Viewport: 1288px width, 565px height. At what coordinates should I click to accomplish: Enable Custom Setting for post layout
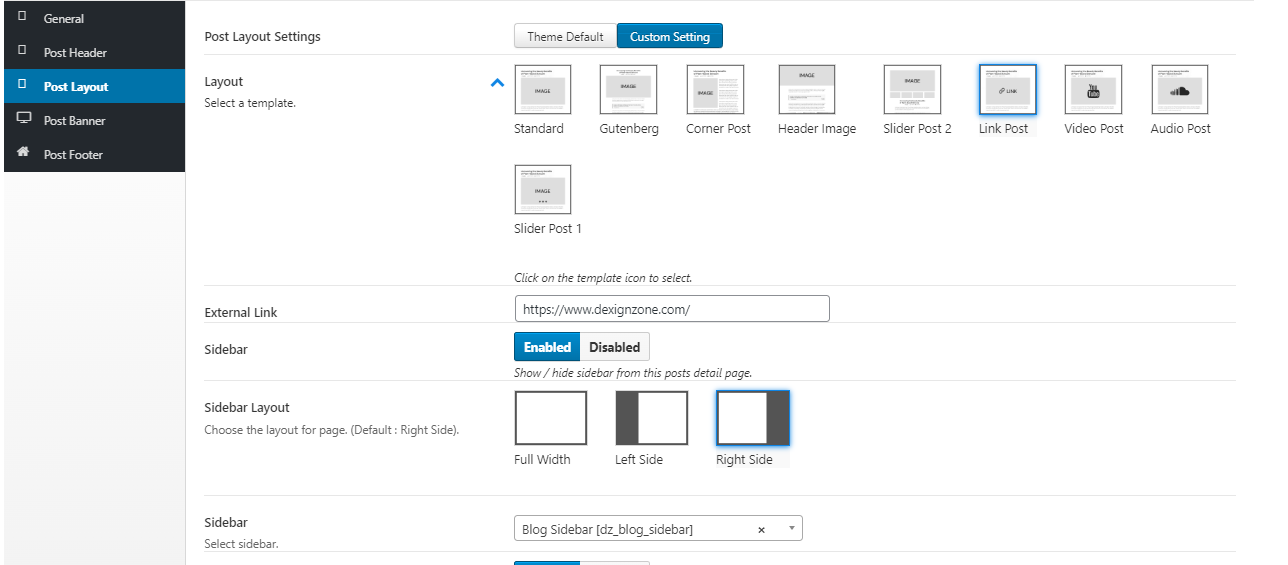click(669, 37)
